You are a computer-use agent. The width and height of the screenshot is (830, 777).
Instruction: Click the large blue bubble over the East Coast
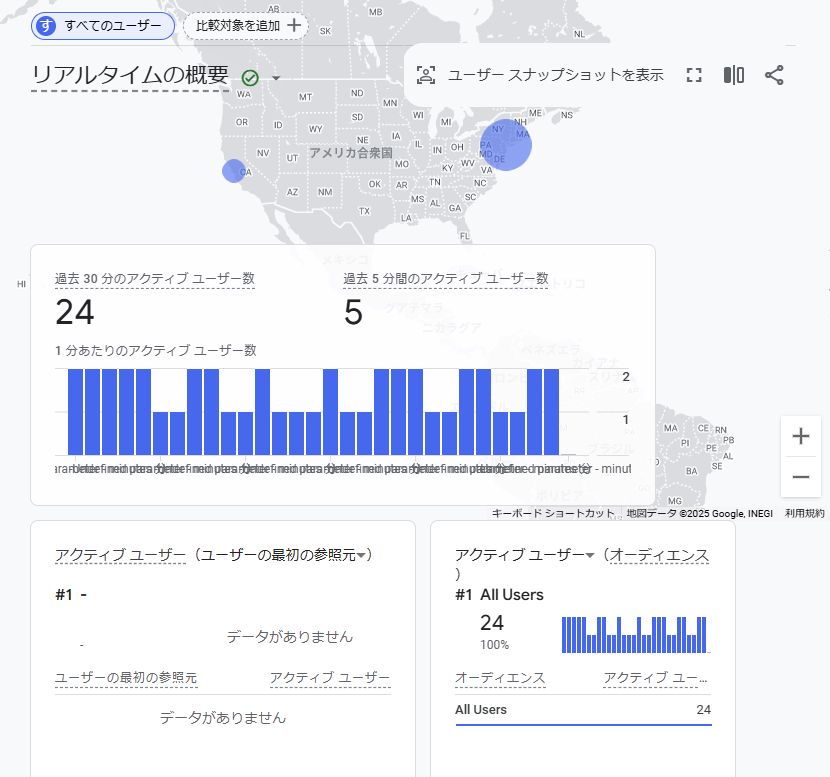505,145
